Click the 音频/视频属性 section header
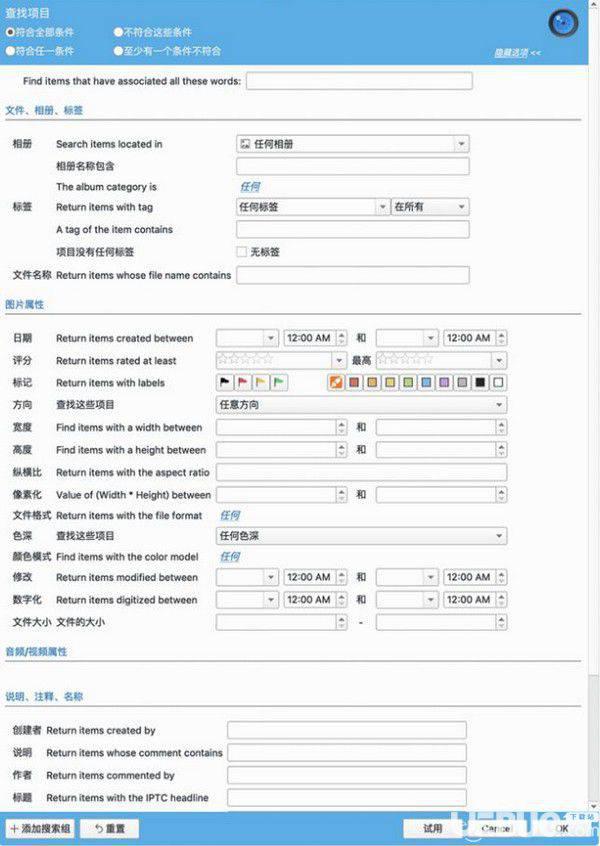 (x=36, y=652)
